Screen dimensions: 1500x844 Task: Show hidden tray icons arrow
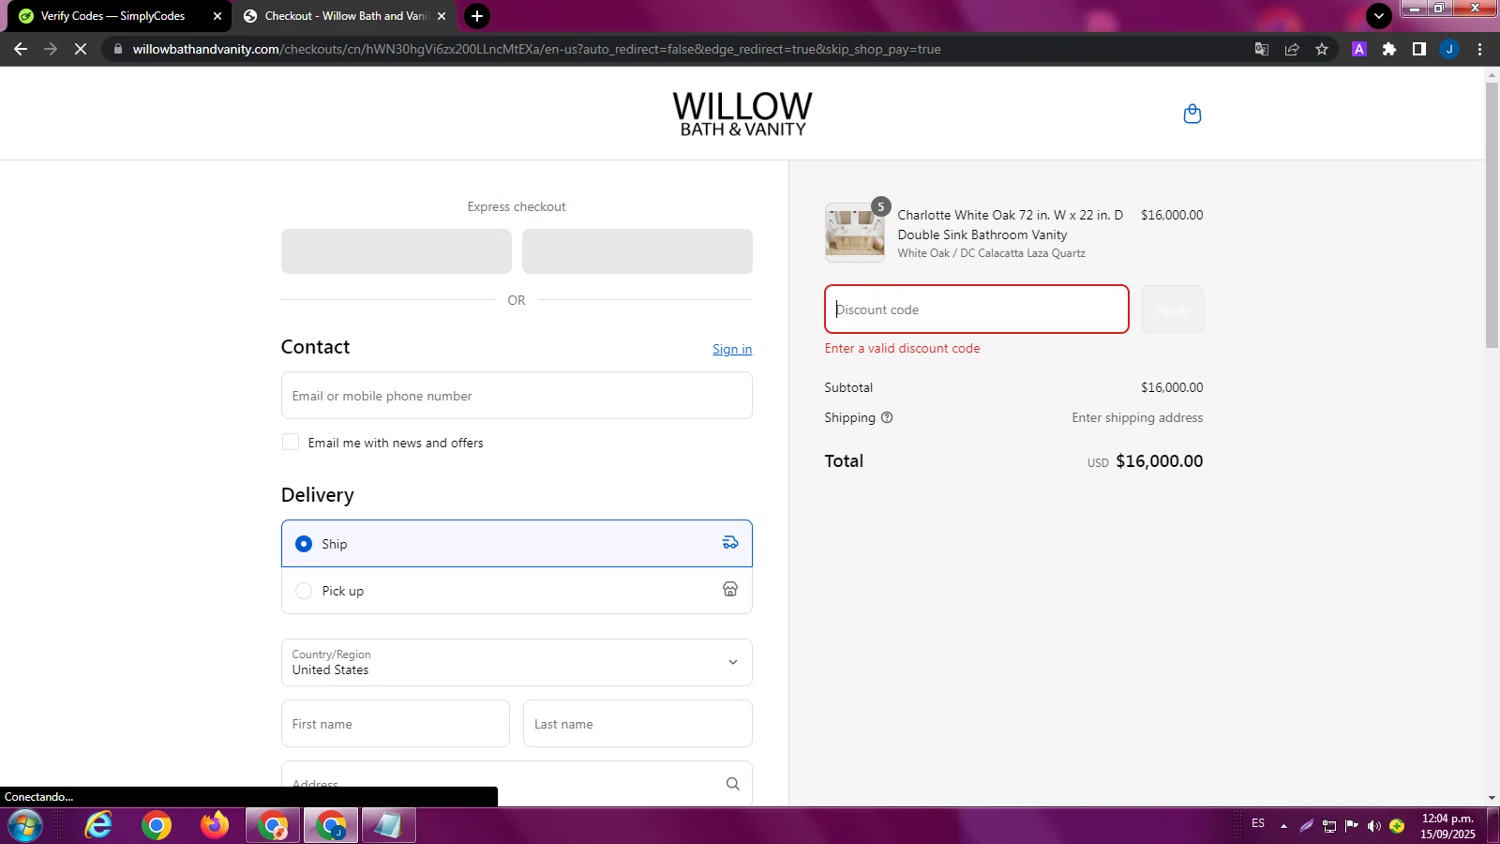pyautogui.click(x=1284, y=826)
